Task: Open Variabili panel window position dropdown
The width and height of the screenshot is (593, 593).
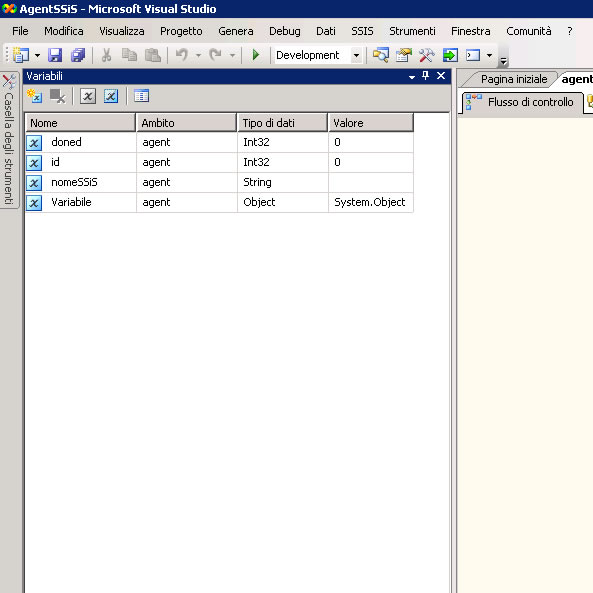Action: [x=412, y=77]
